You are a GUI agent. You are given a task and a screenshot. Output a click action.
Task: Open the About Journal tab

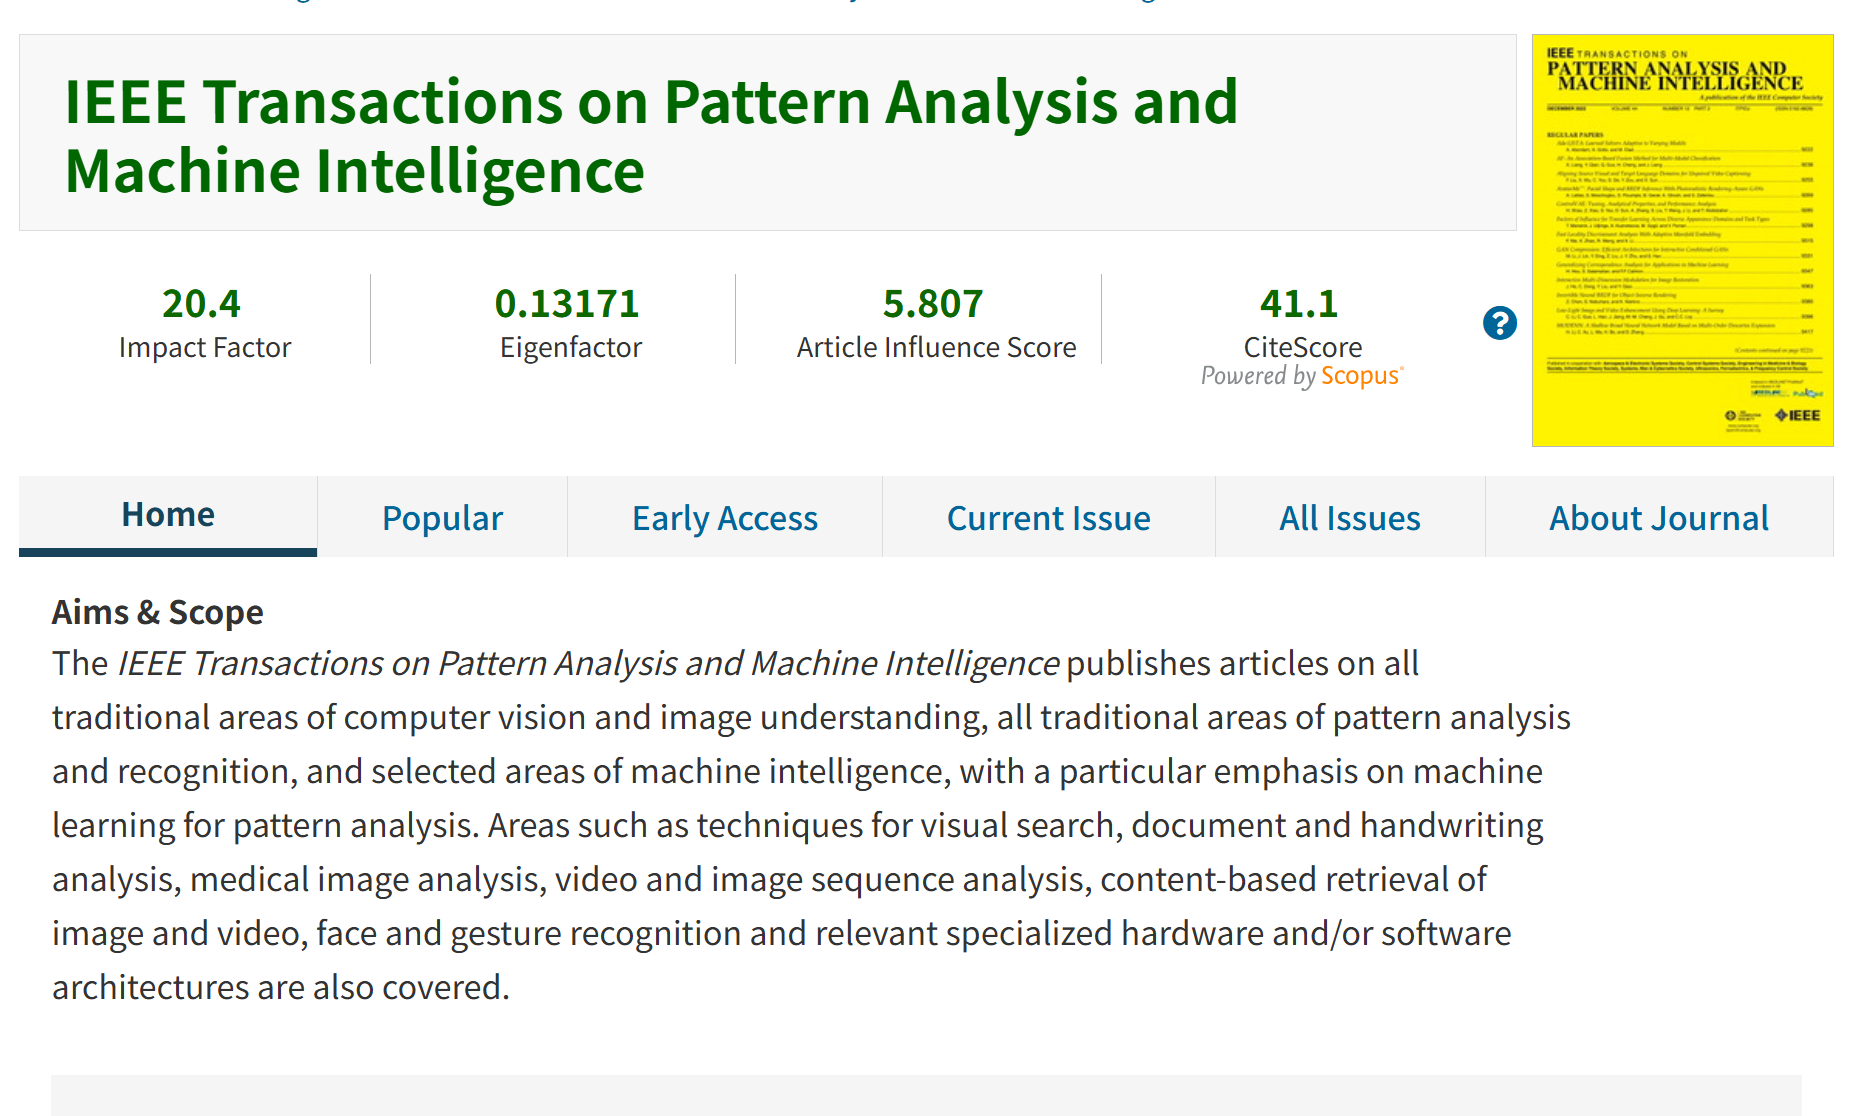tap(1659, 517)
